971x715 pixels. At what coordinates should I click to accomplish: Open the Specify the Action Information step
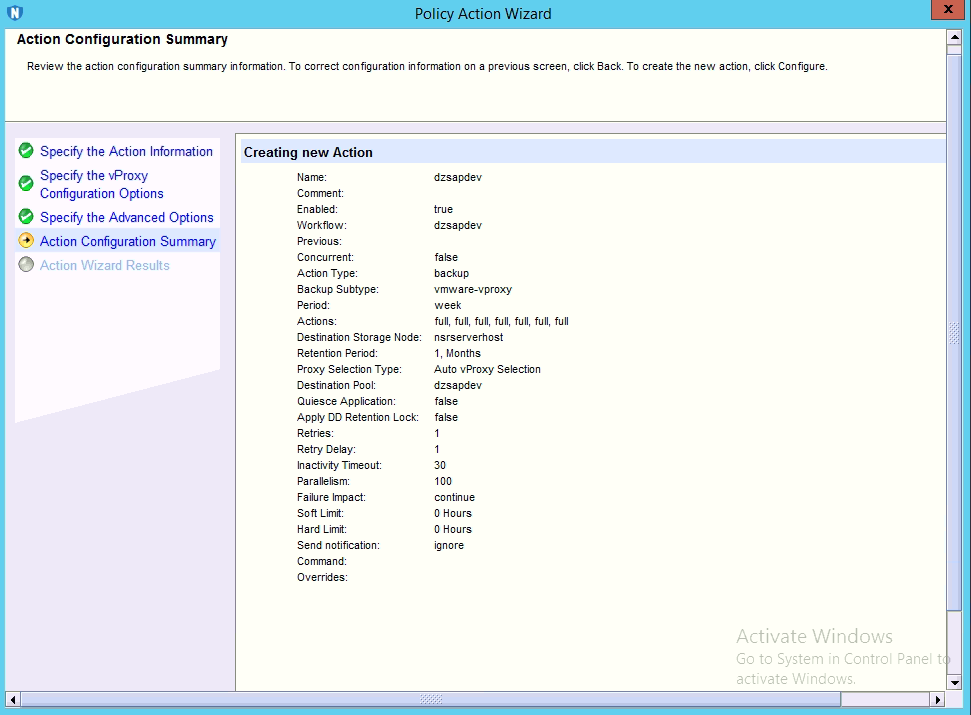(x=126, y=151)
